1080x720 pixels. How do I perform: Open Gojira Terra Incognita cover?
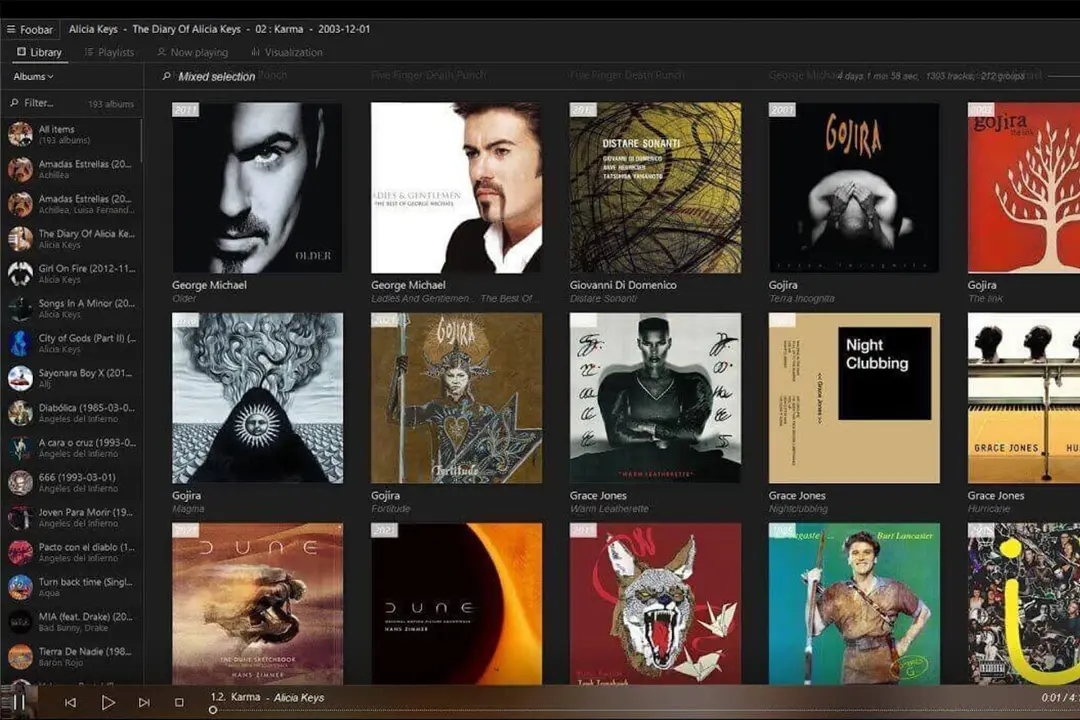(x=854, y=187)
